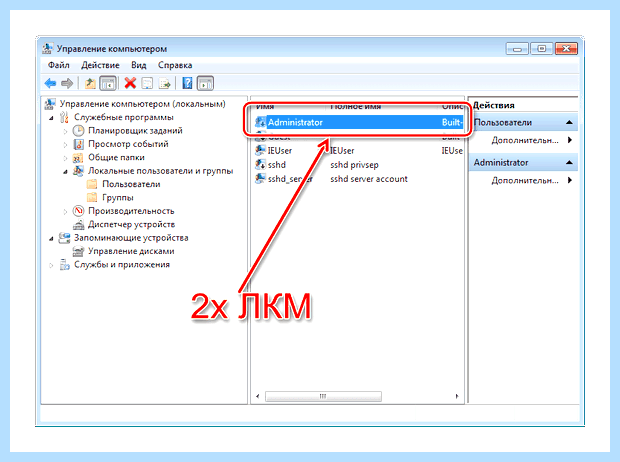This screenshot has width=620, height=462.
Task: Click left arrow of list scrollbar
Action: [x=257, y=396]
